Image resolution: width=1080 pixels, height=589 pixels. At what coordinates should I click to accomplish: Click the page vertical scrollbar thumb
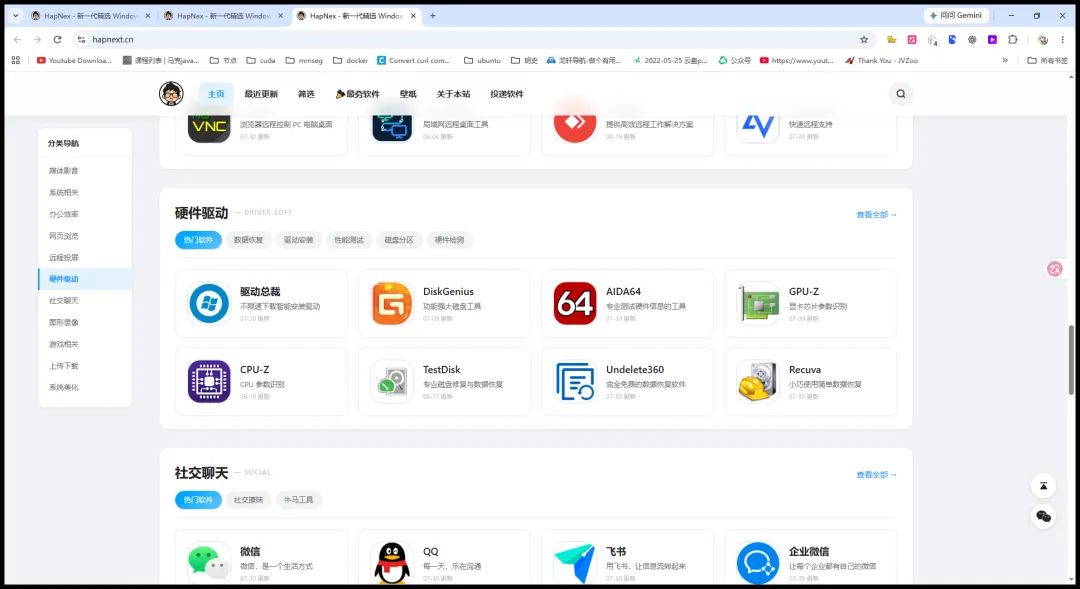pyautogui.click(x=1071, y=360)
